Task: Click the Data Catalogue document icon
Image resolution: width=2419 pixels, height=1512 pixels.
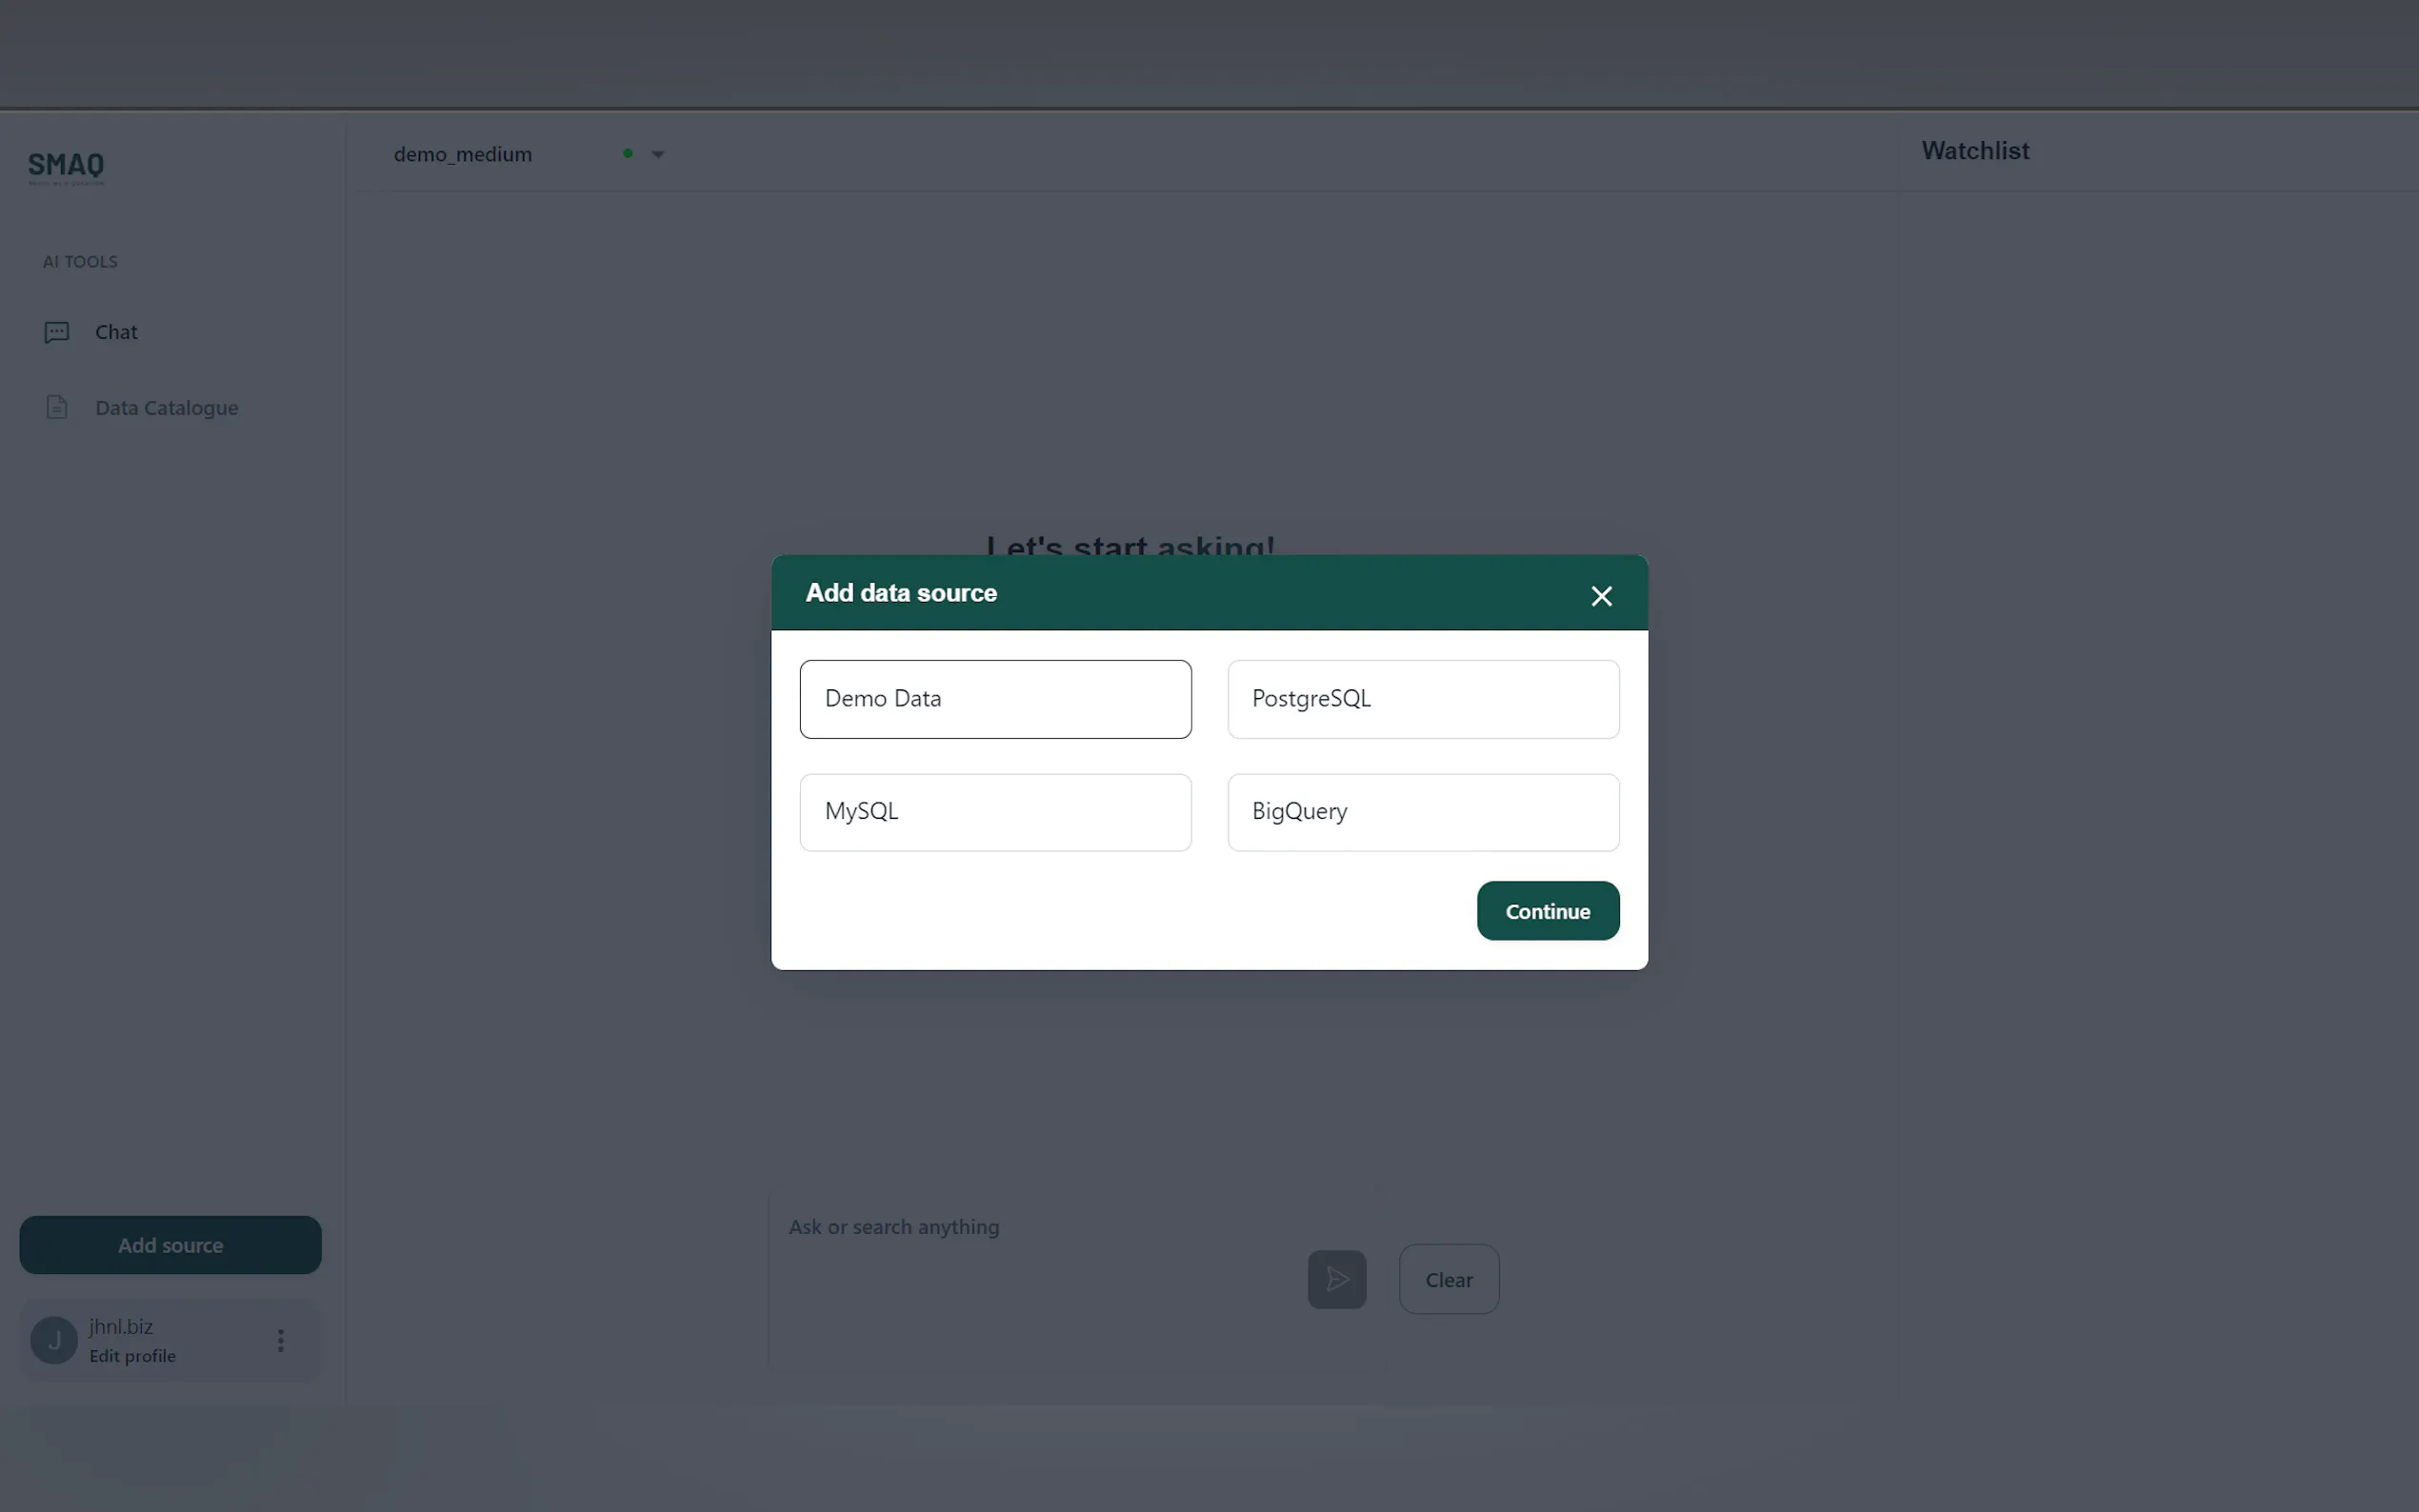Action: (x=57, y=407)
